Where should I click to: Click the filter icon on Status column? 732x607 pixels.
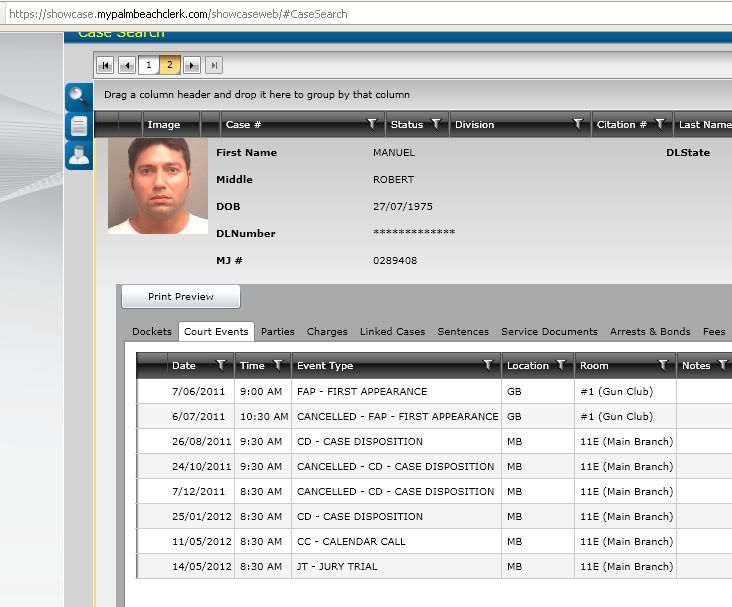435,125
